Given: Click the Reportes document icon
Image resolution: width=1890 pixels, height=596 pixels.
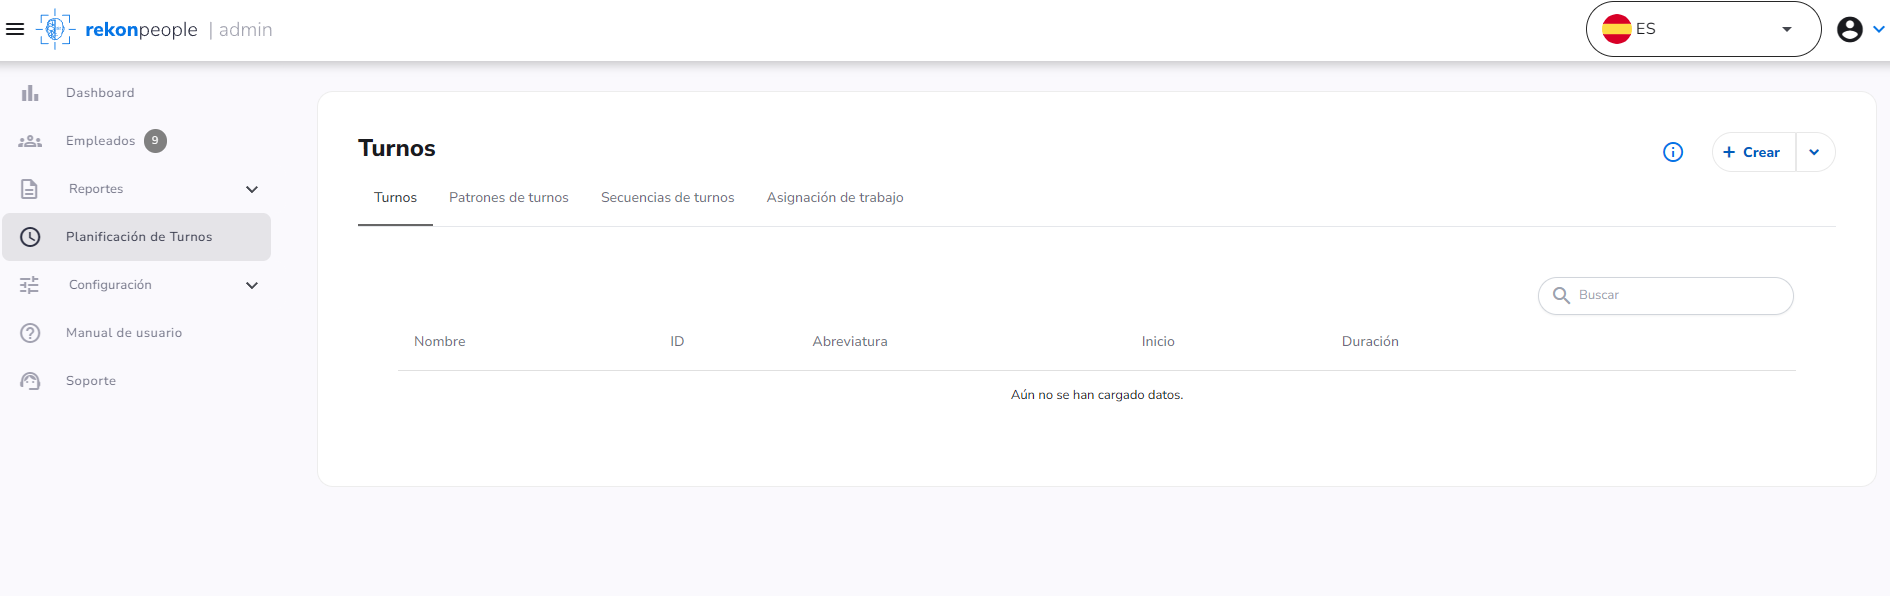Looking at the screenshot, I should point(30,189).
